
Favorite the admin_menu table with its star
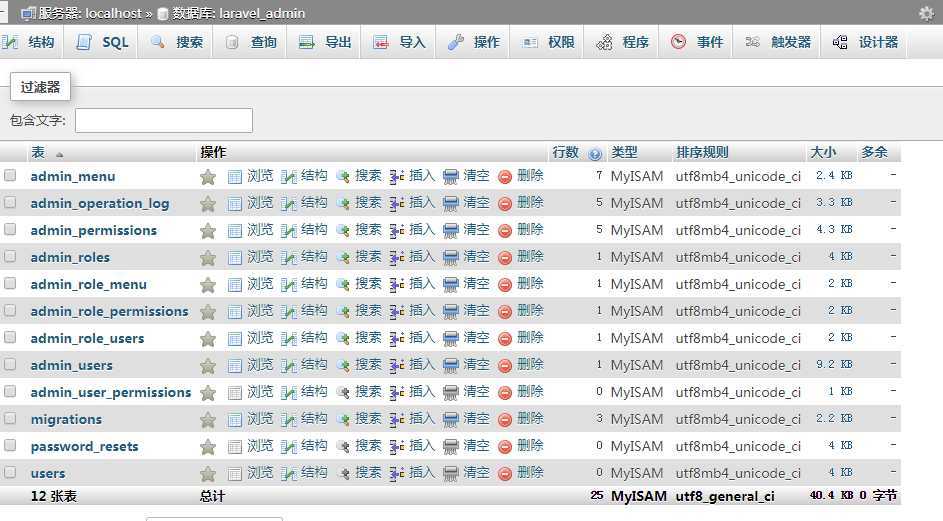208,177
